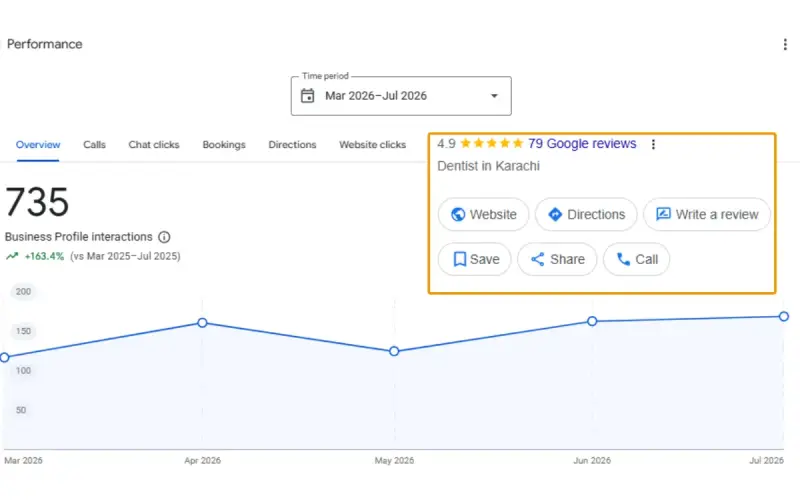Viewport: 800px width, 500px height.
Task: Select the Jun 2026 data point
Action: [x=592, y=321]
